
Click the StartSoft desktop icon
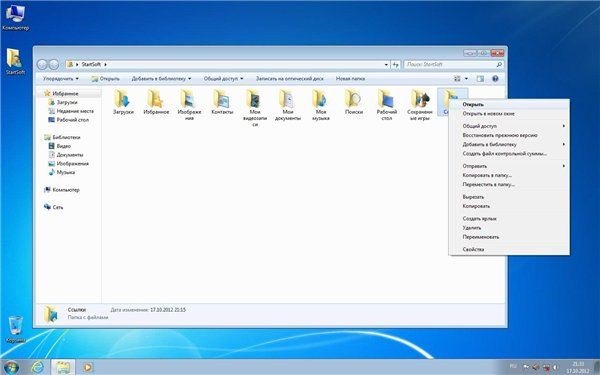(x=15, y=62)
